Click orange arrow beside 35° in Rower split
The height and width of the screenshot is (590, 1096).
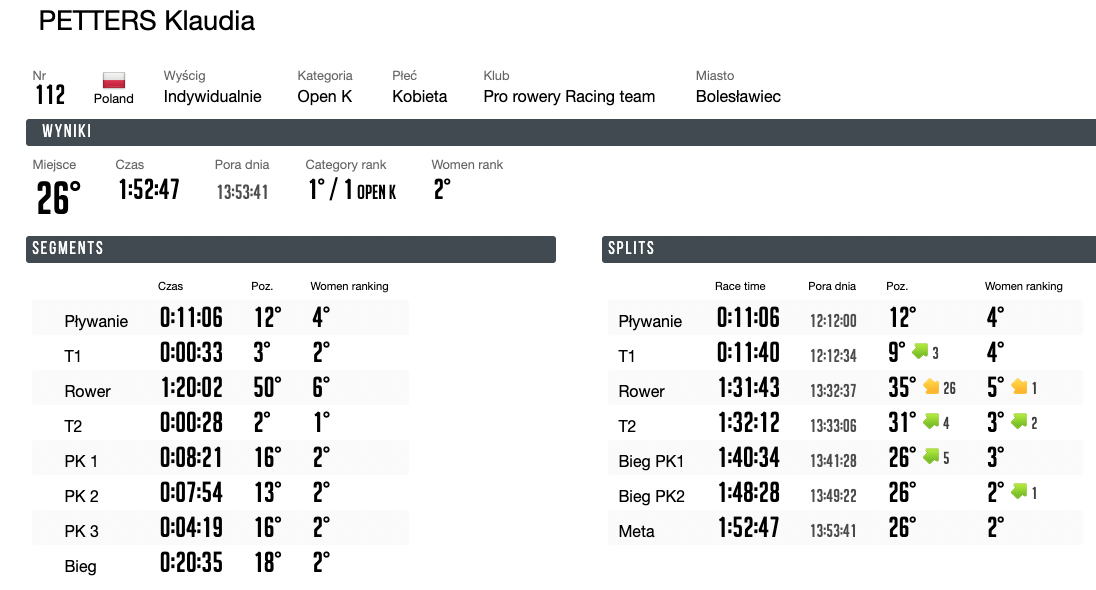click(931, 386)
